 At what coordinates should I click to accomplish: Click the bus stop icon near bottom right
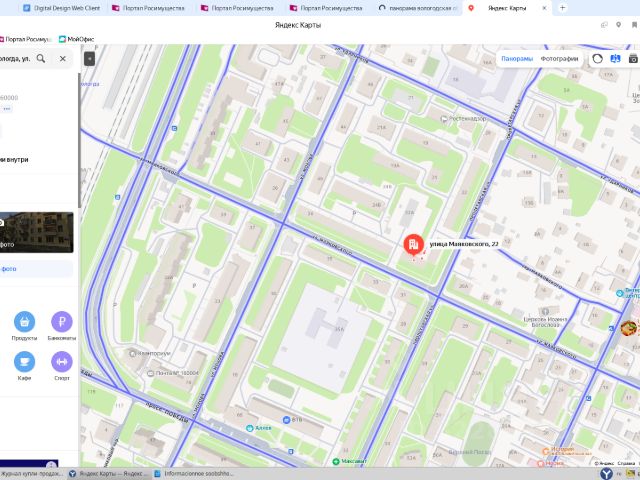click(588, 398)
